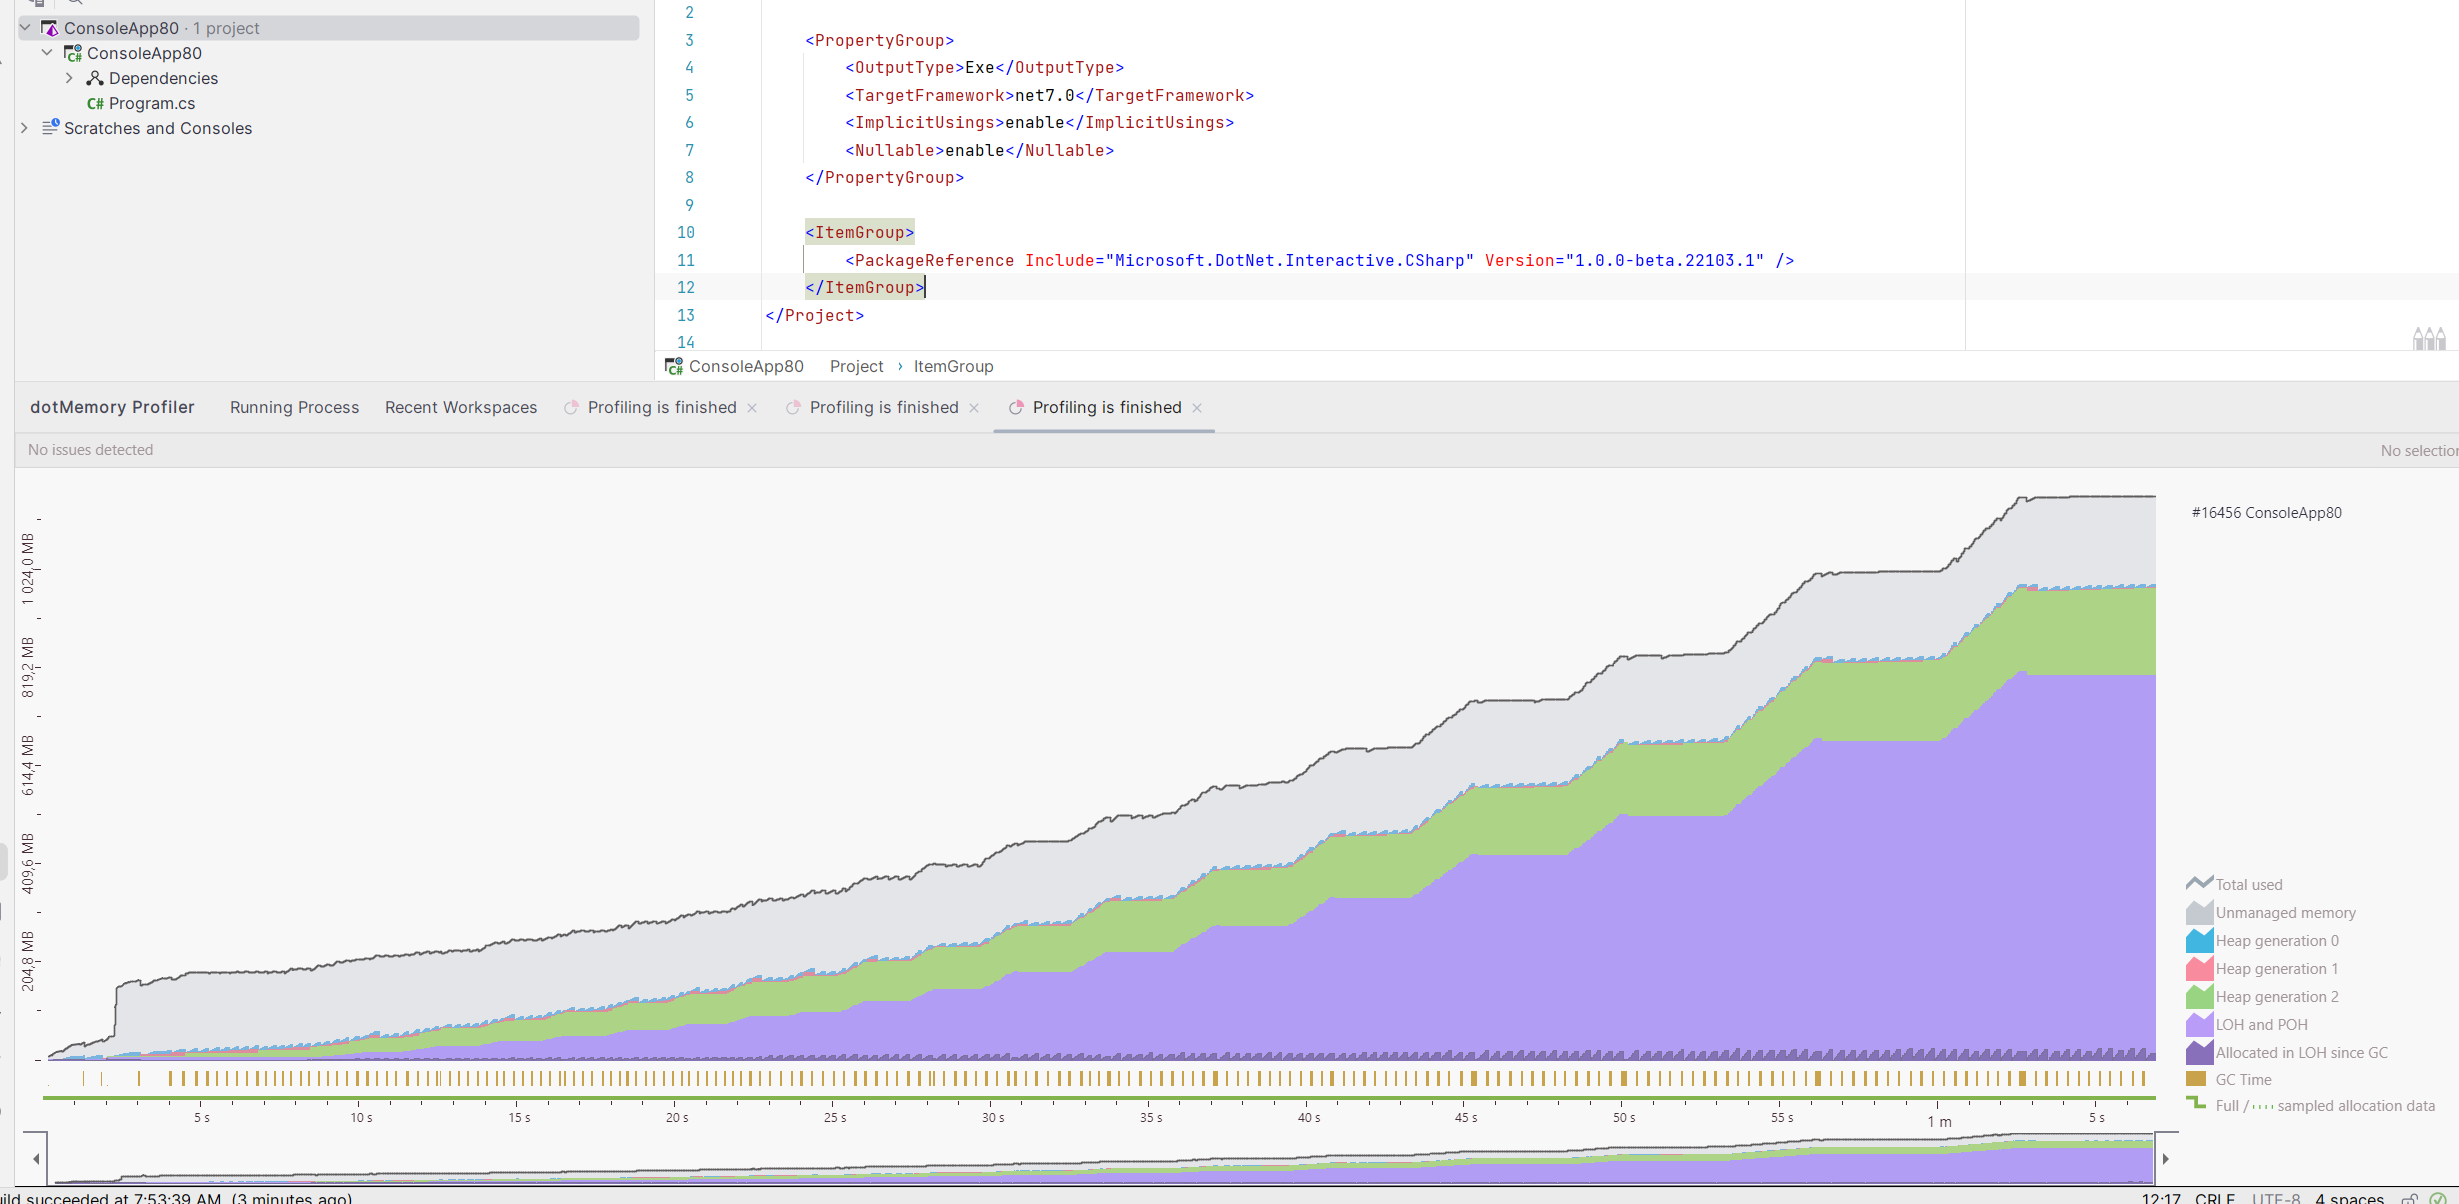
Task: Expand the Dependencies tree node
Action: (x=70, y=78)
